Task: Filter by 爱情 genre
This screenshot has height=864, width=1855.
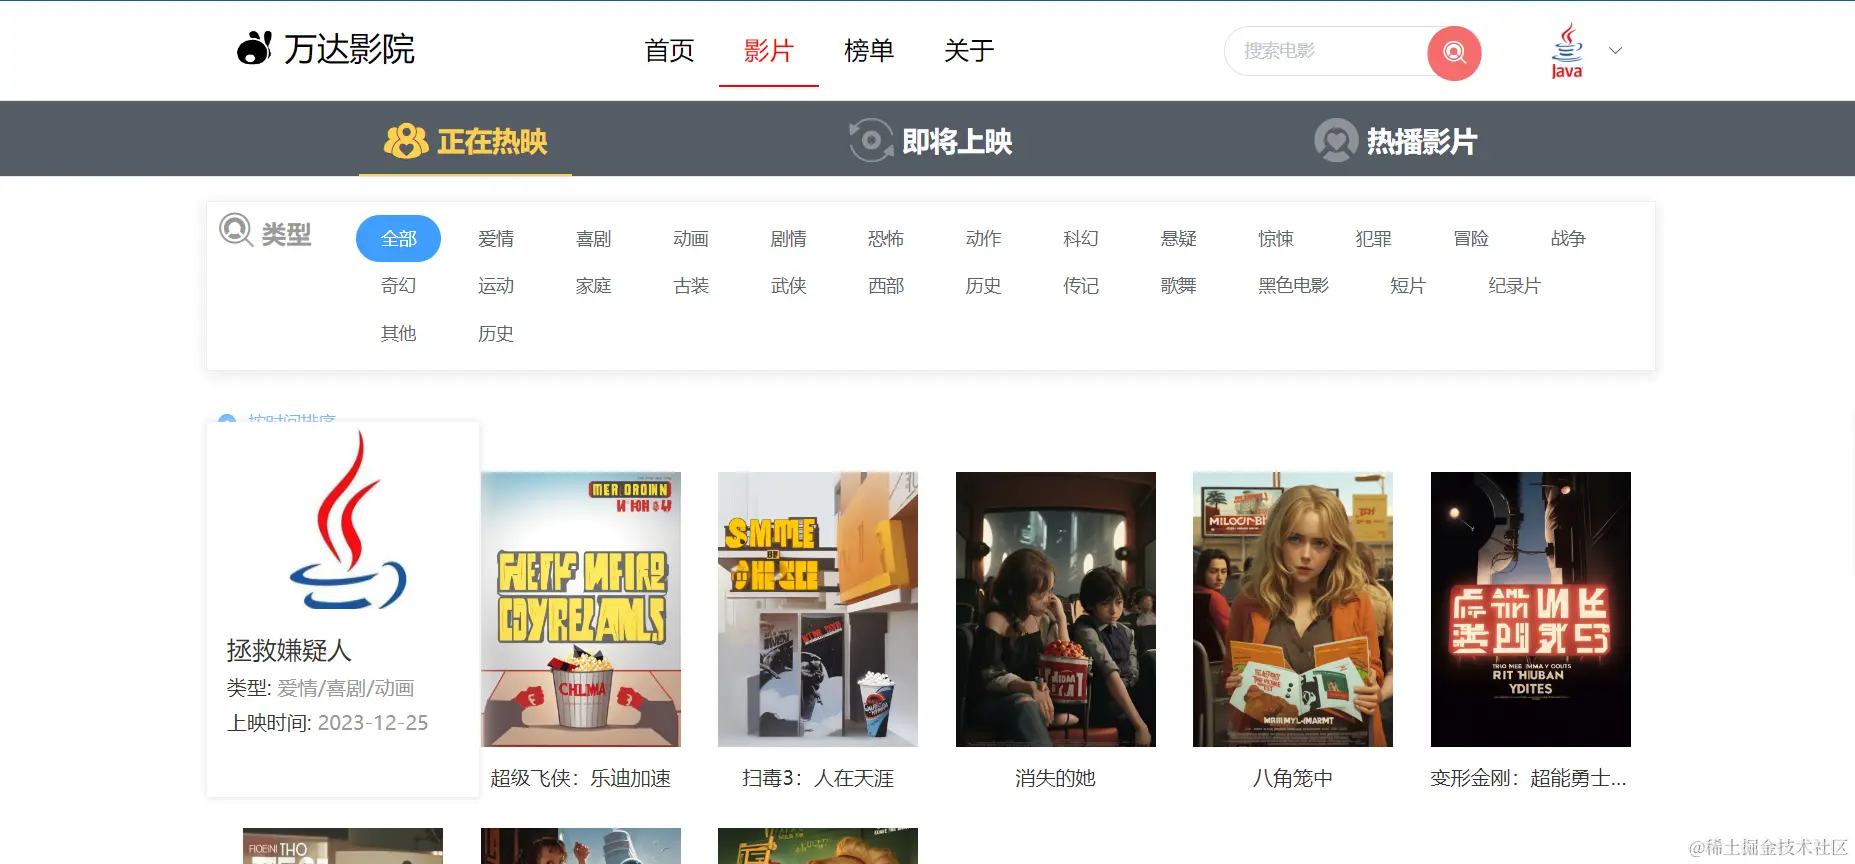Action: pos(496,238)
